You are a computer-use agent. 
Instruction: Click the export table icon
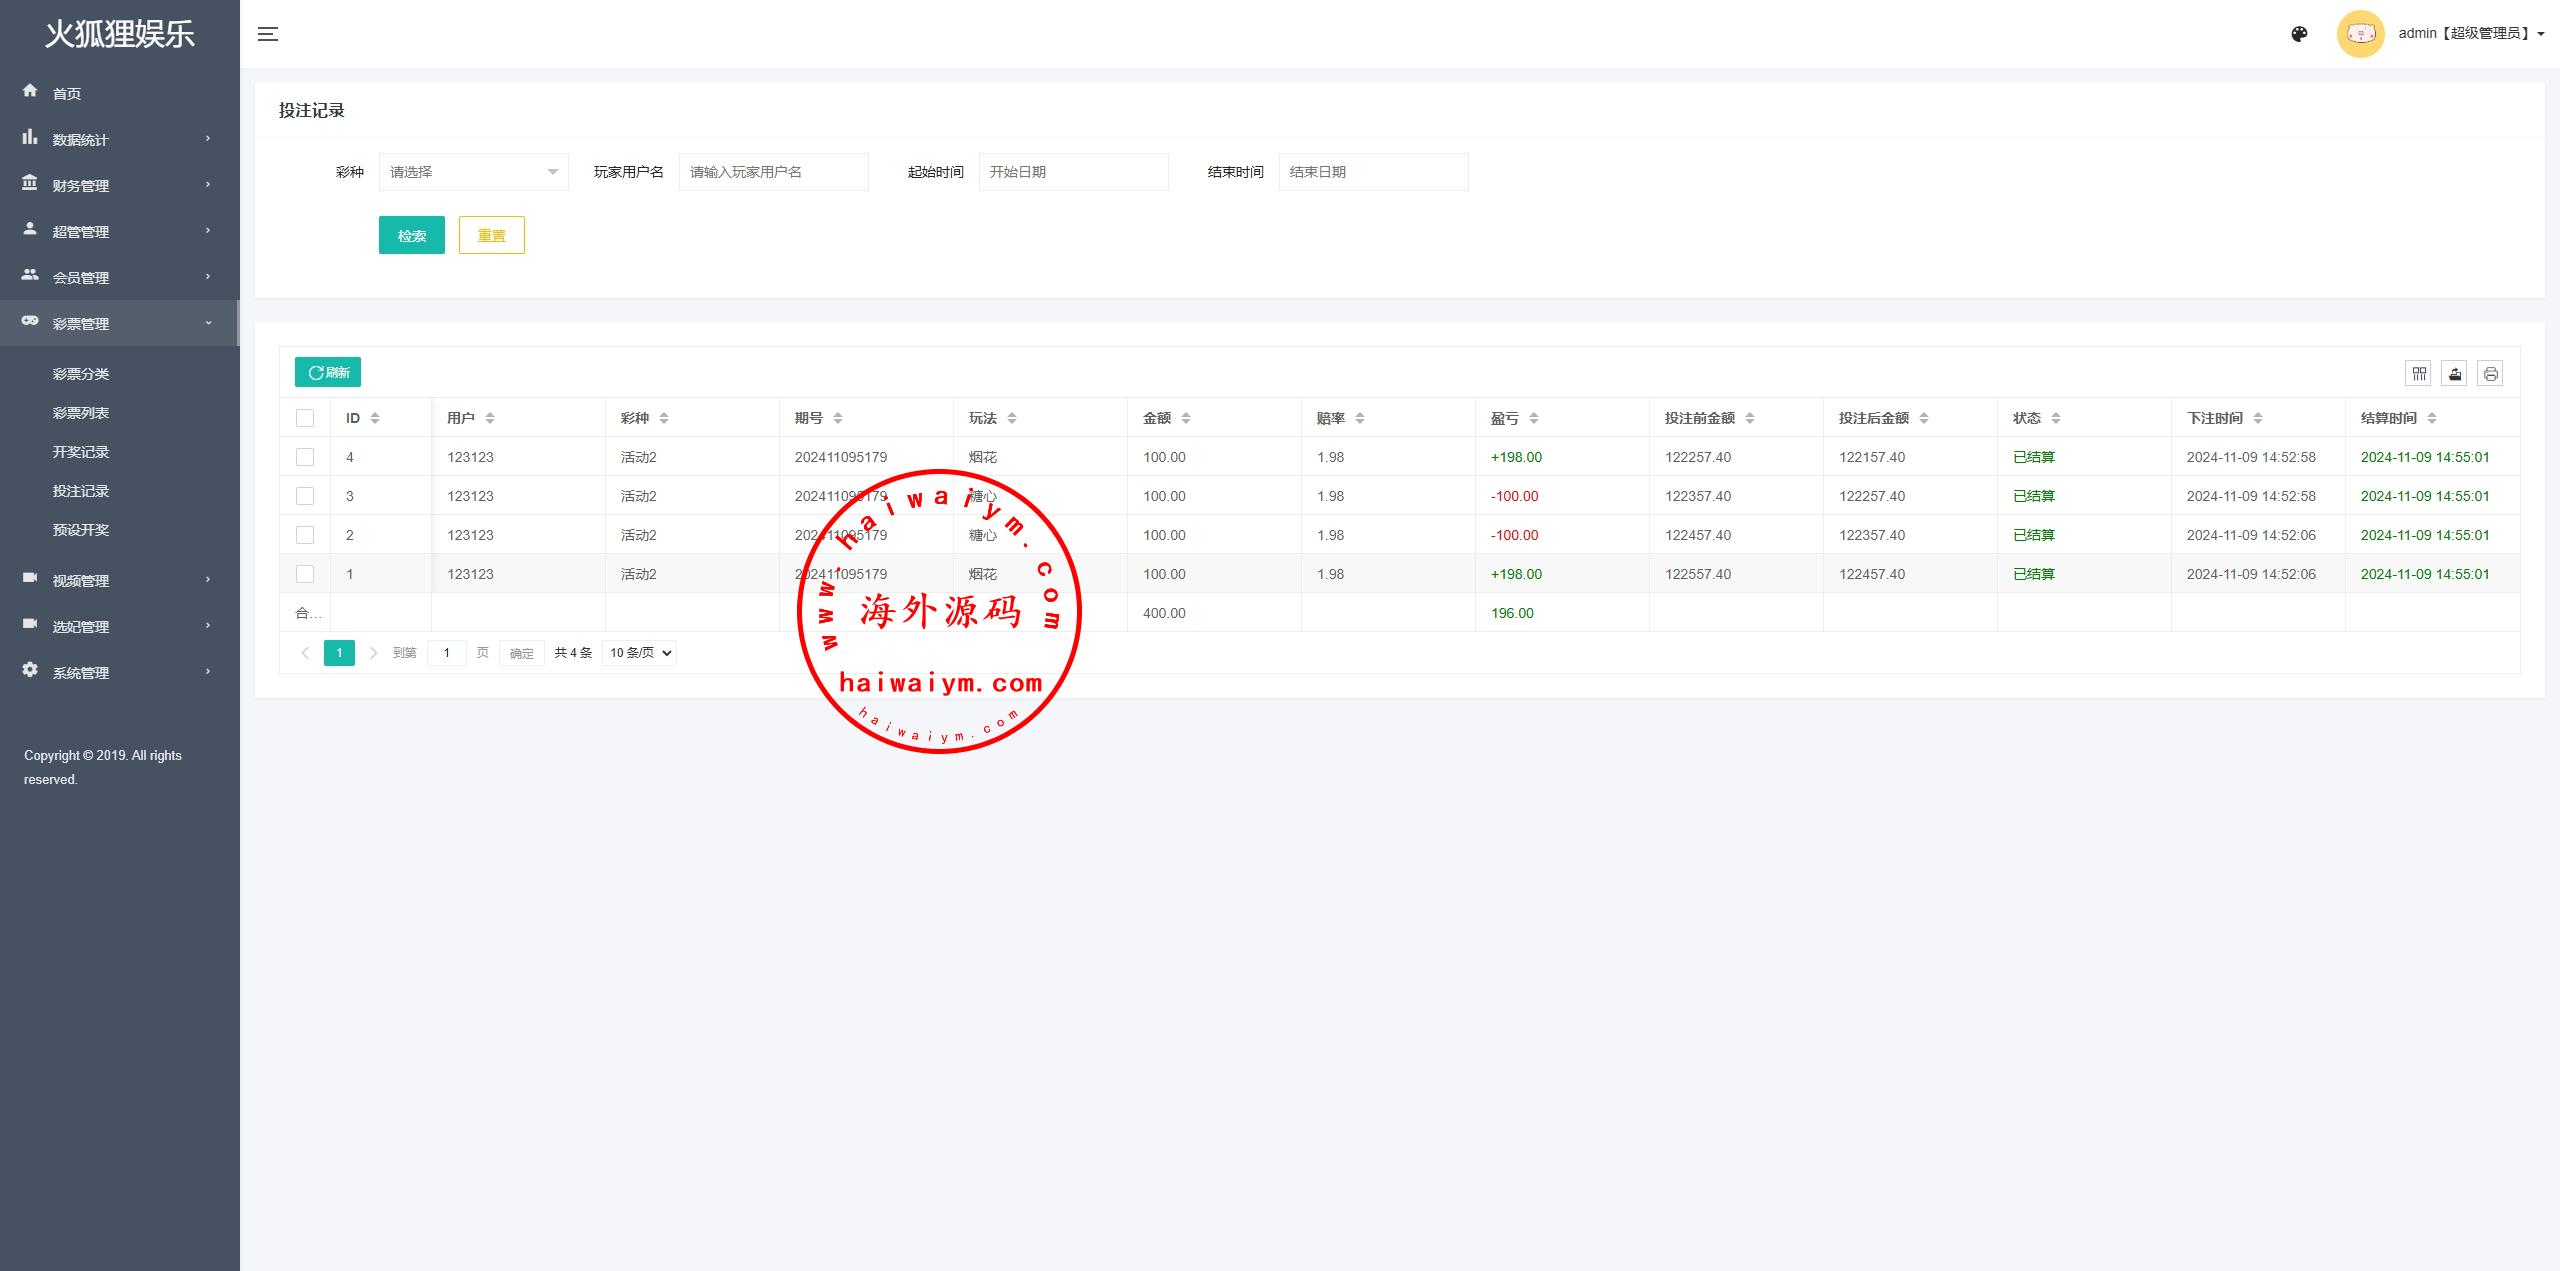2455,374
